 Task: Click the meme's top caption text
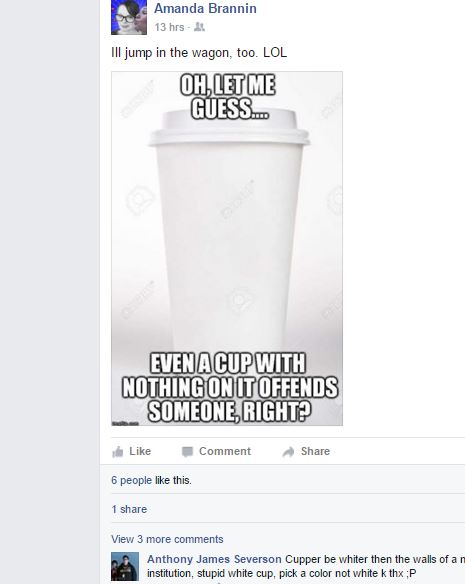(228, 97)
